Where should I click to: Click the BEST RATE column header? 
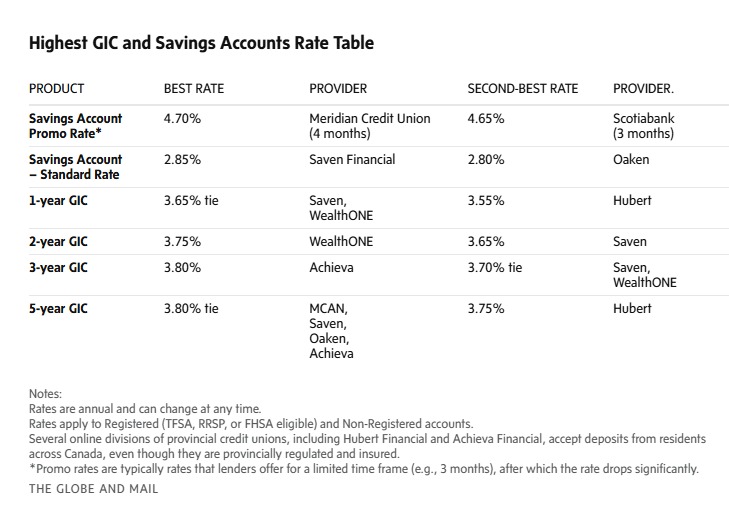point(194,89)
